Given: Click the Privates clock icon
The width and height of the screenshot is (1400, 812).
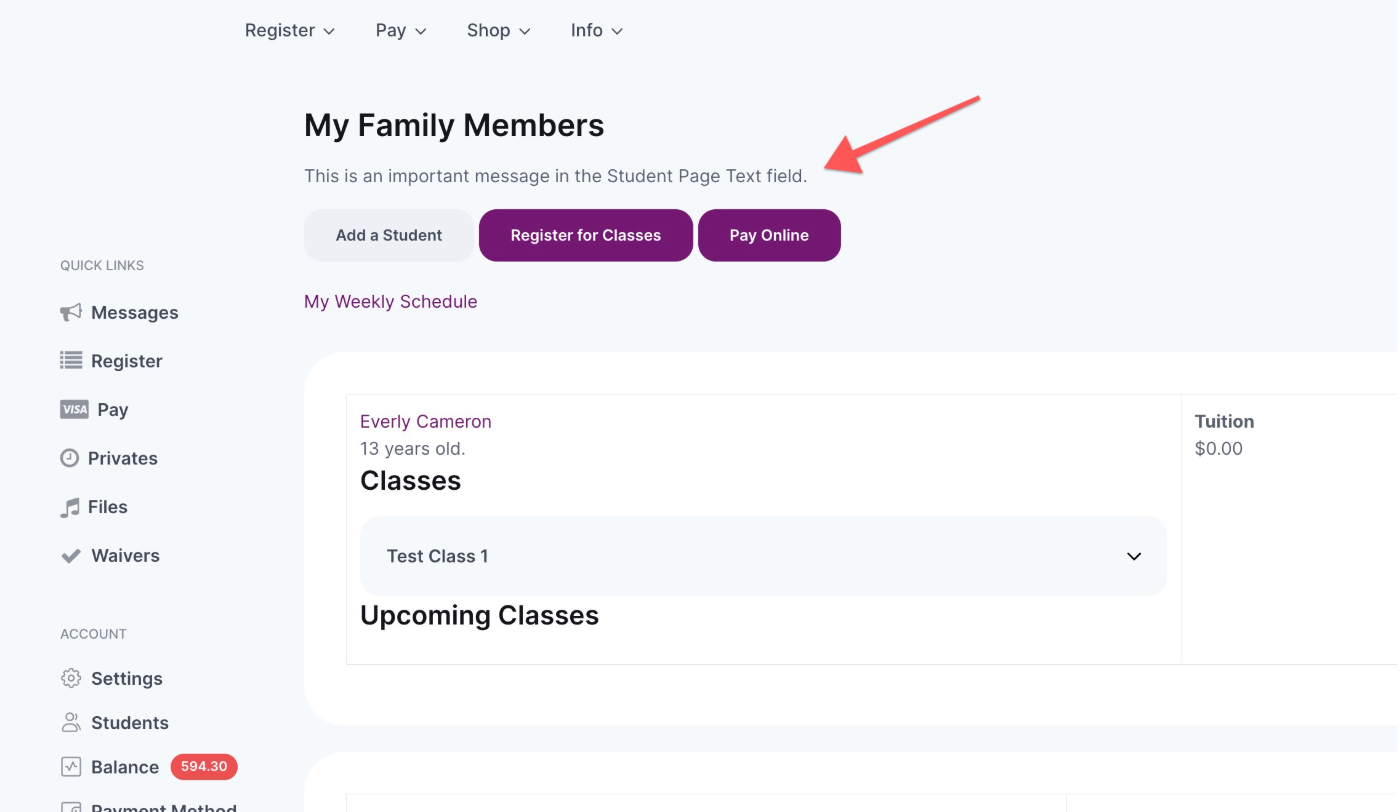Looking at the screenshot, I should point(69,458).
